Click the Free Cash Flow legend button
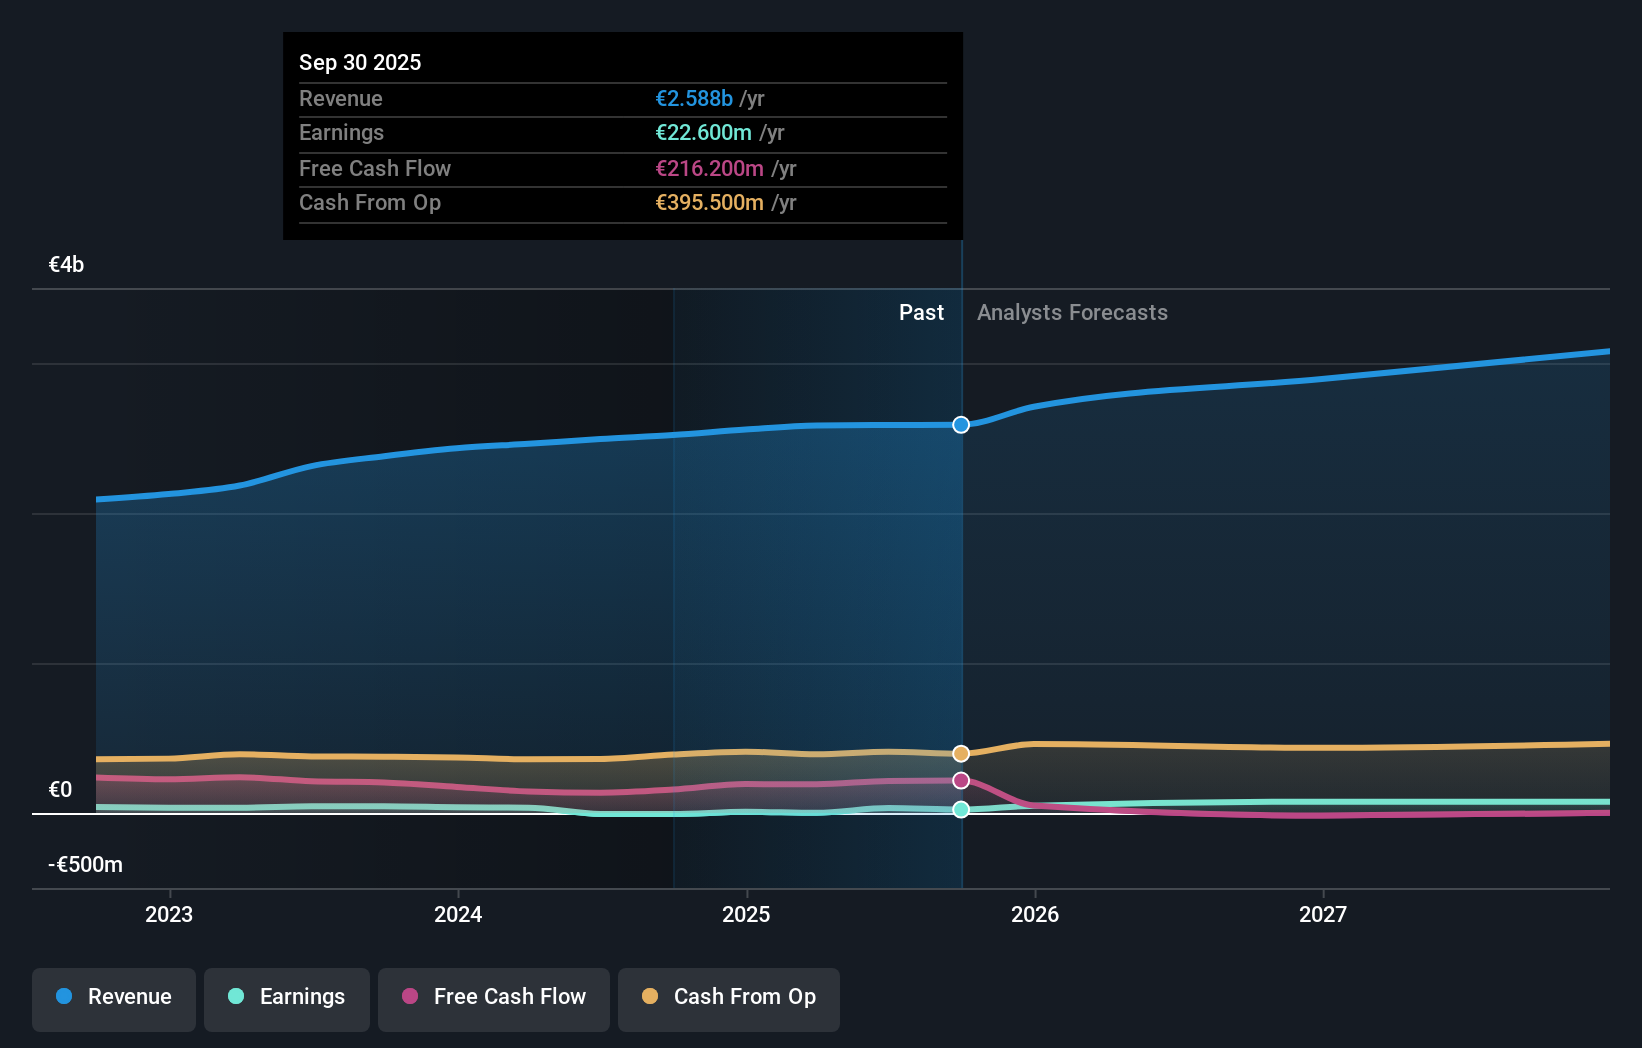Screen dimensions: 1642x1048 pos(494,998)
